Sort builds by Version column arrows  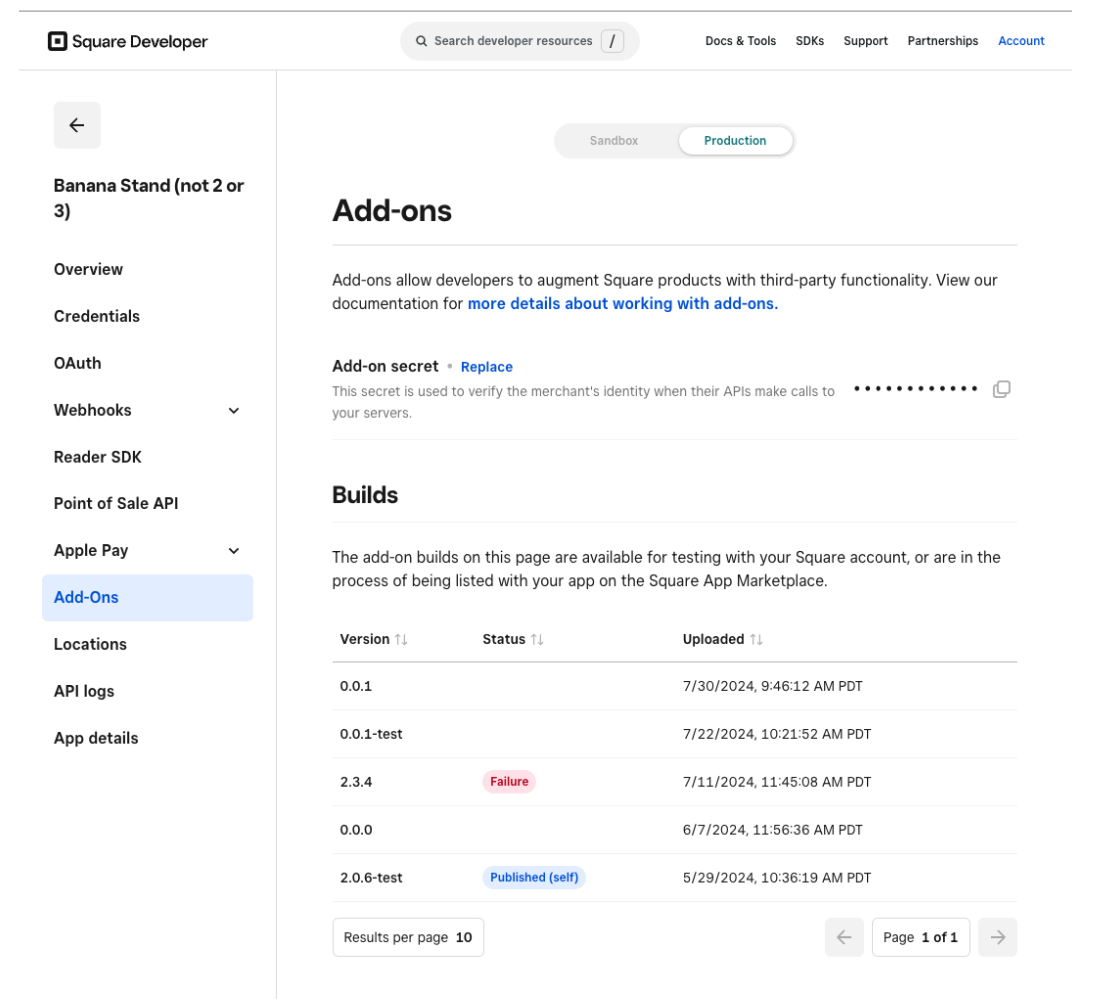[x=401, y=639]
